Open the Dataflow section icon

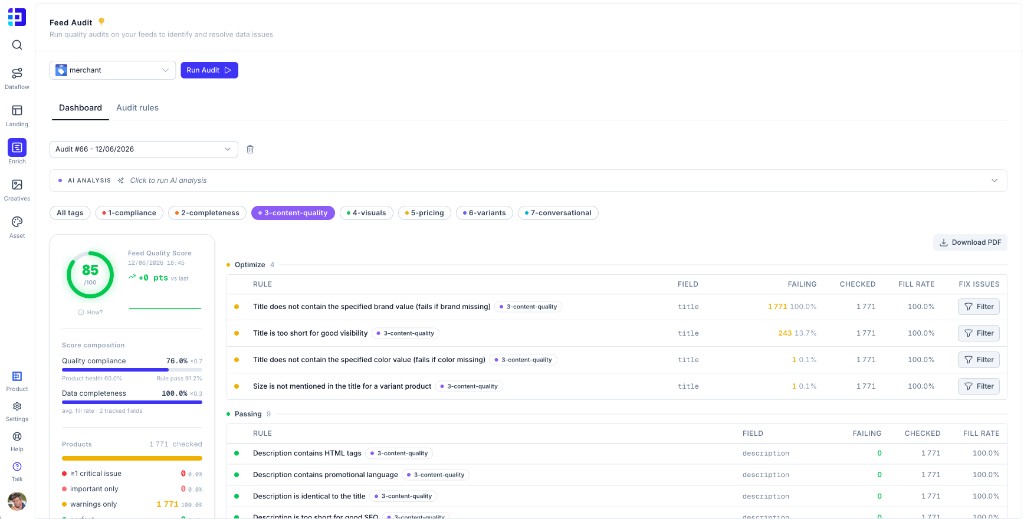(17, 73)
